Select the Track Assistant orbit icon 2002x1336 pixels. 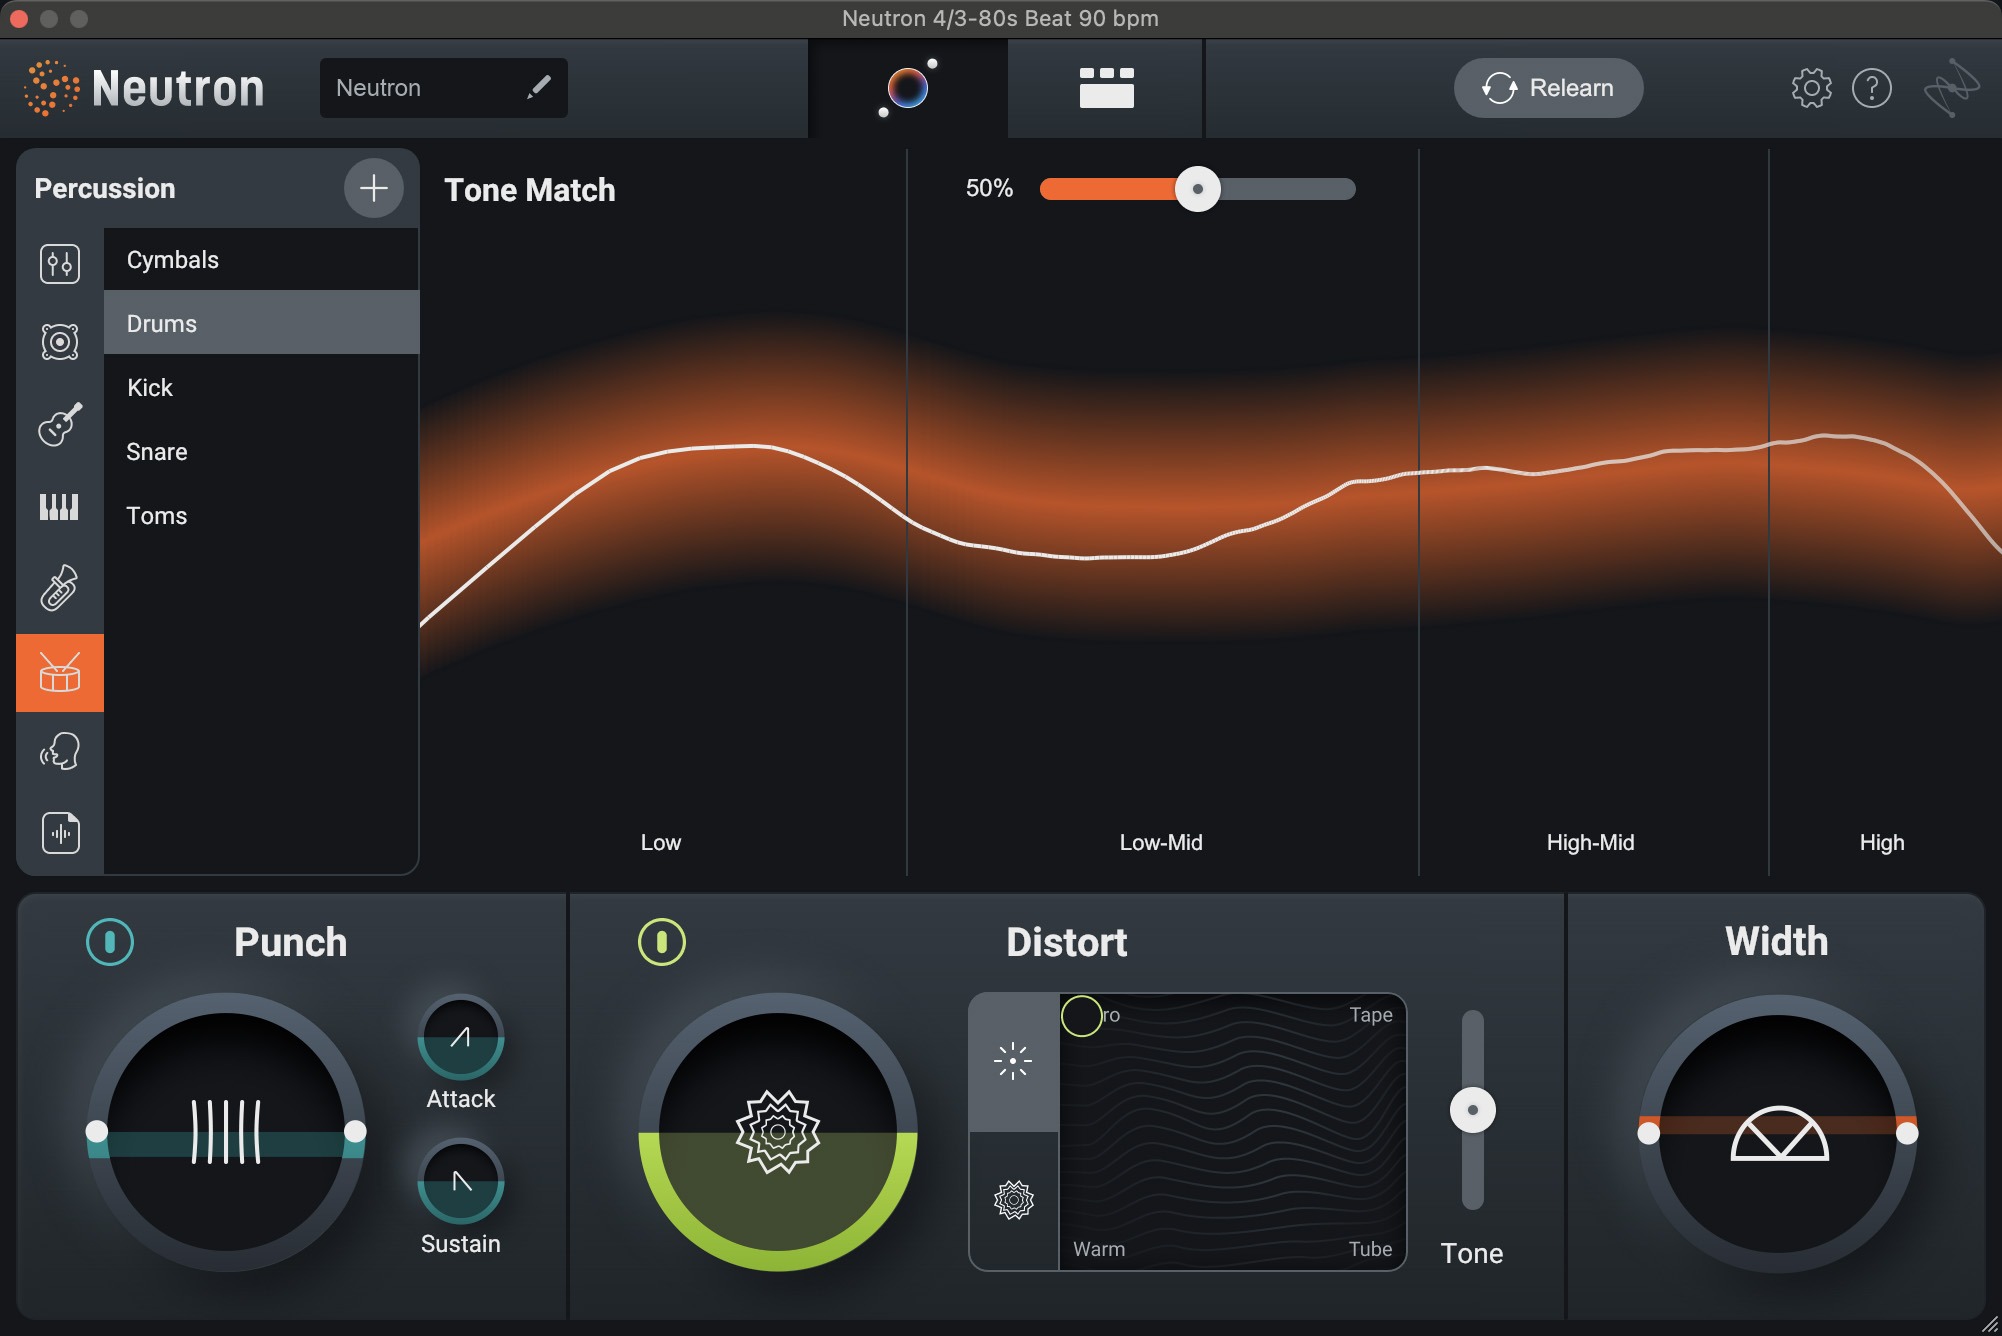[908, 86]
